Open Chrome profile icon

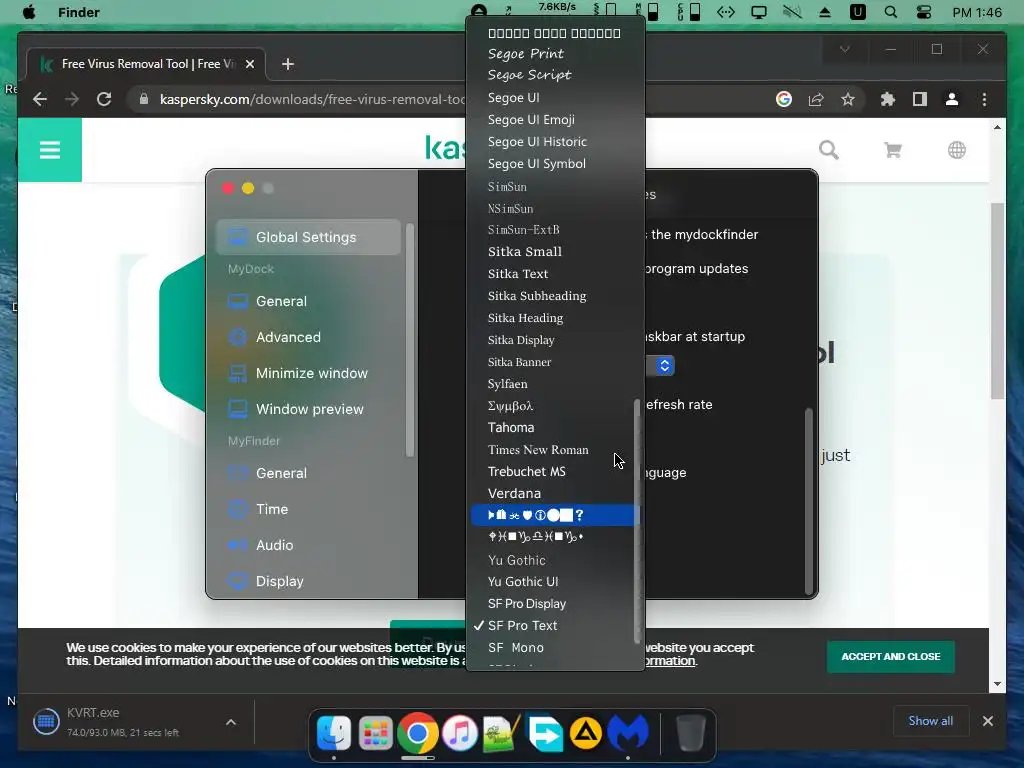point(952,99)
